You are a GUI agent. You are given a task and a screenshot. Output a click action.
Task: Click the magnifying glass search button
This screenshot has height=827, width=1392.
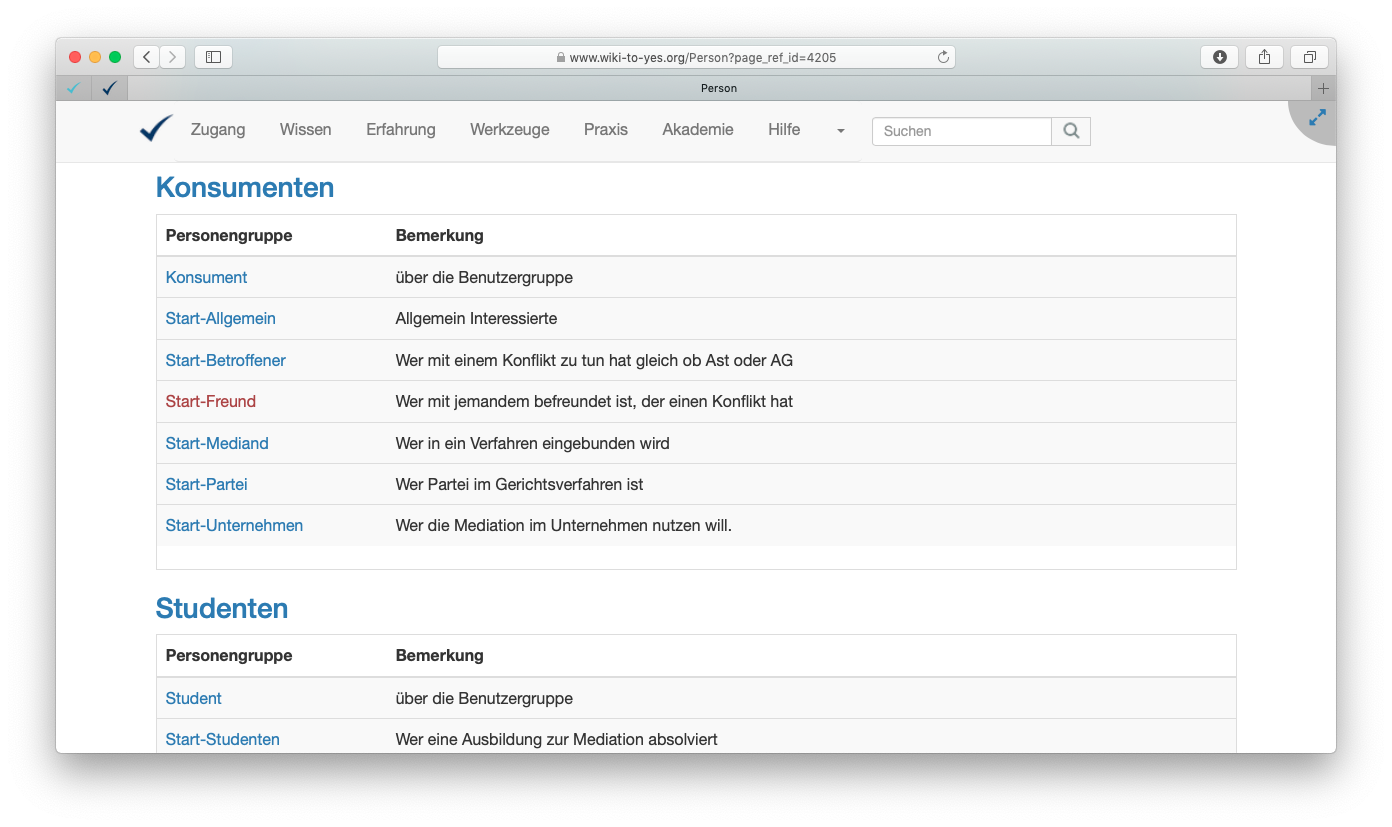1071,131
